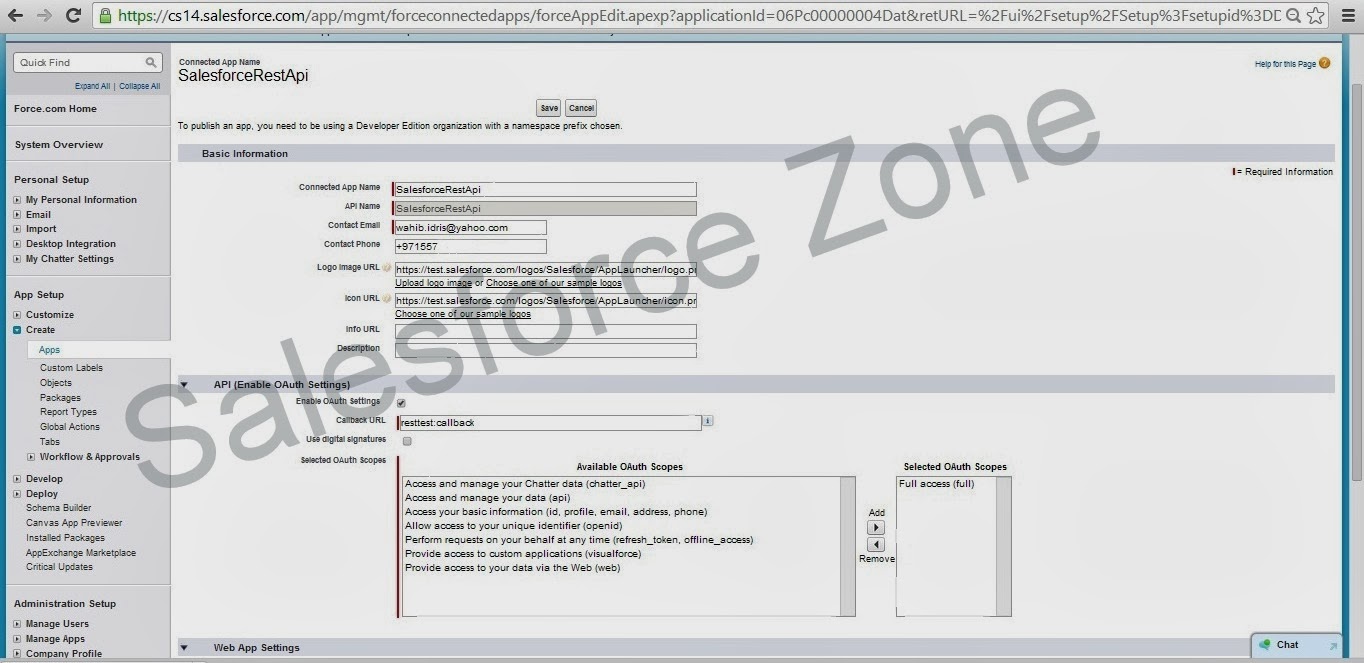Click the Chat icon
The height and width of the screenshot is (663, 1364).
point(1265,645)
